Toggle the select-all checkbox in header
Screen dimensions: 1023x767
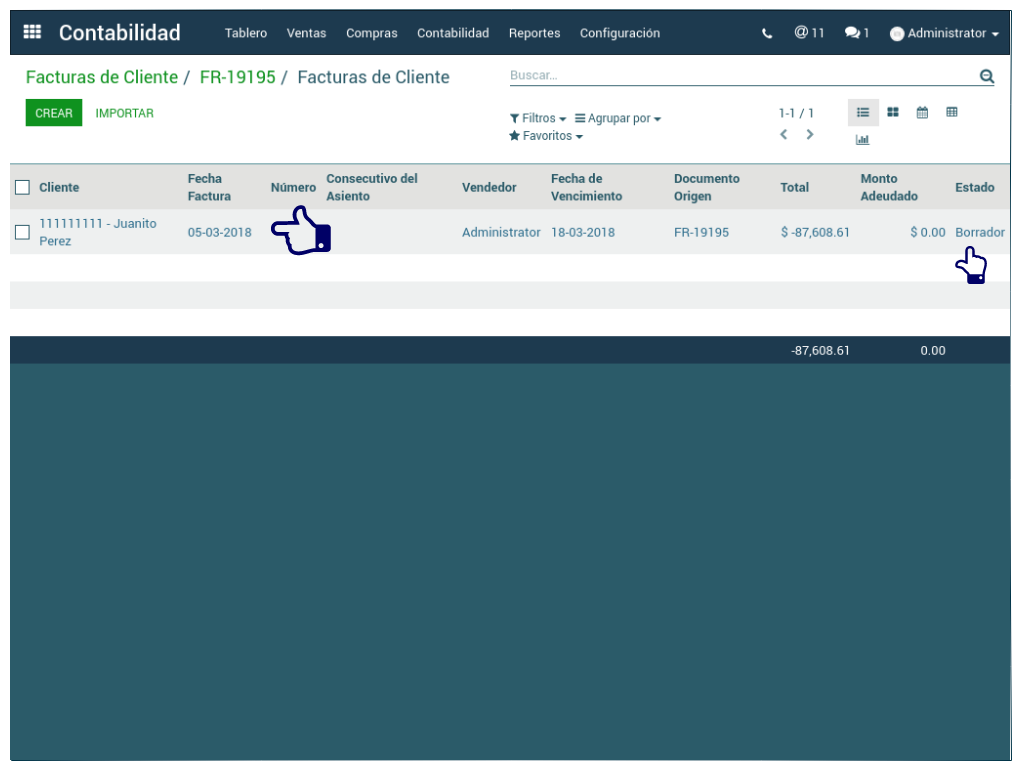pos(22,187)
